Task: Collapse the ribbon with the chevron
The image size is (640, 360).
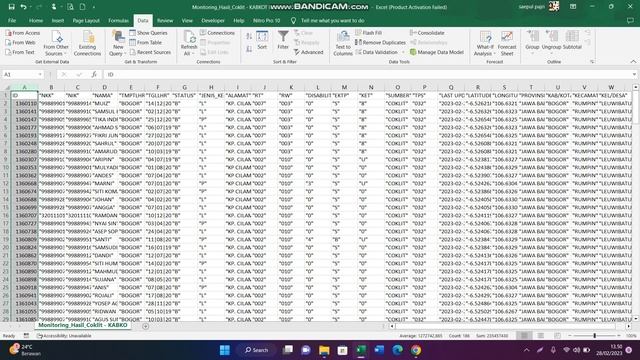Action: coord(633,62)
